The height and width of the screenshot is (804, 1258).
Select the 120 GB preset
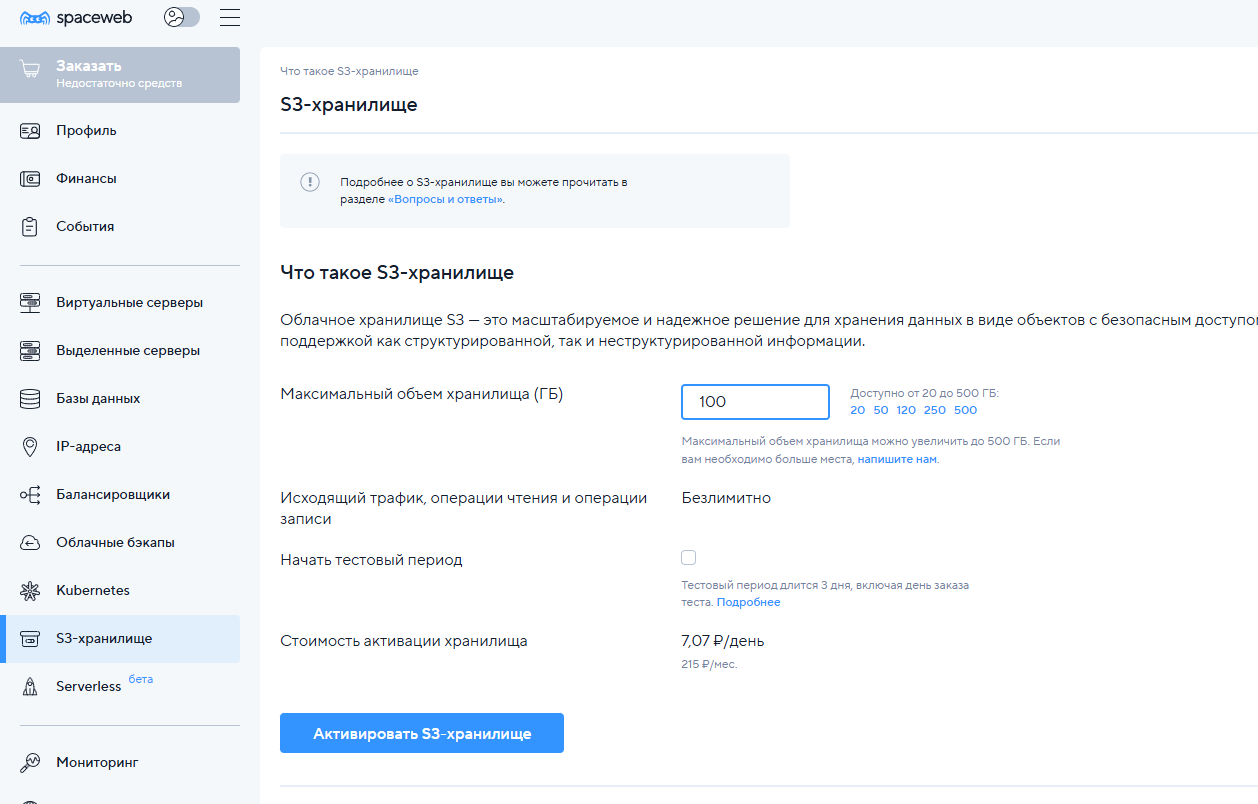pyautogui.click(x=906, y=410)
